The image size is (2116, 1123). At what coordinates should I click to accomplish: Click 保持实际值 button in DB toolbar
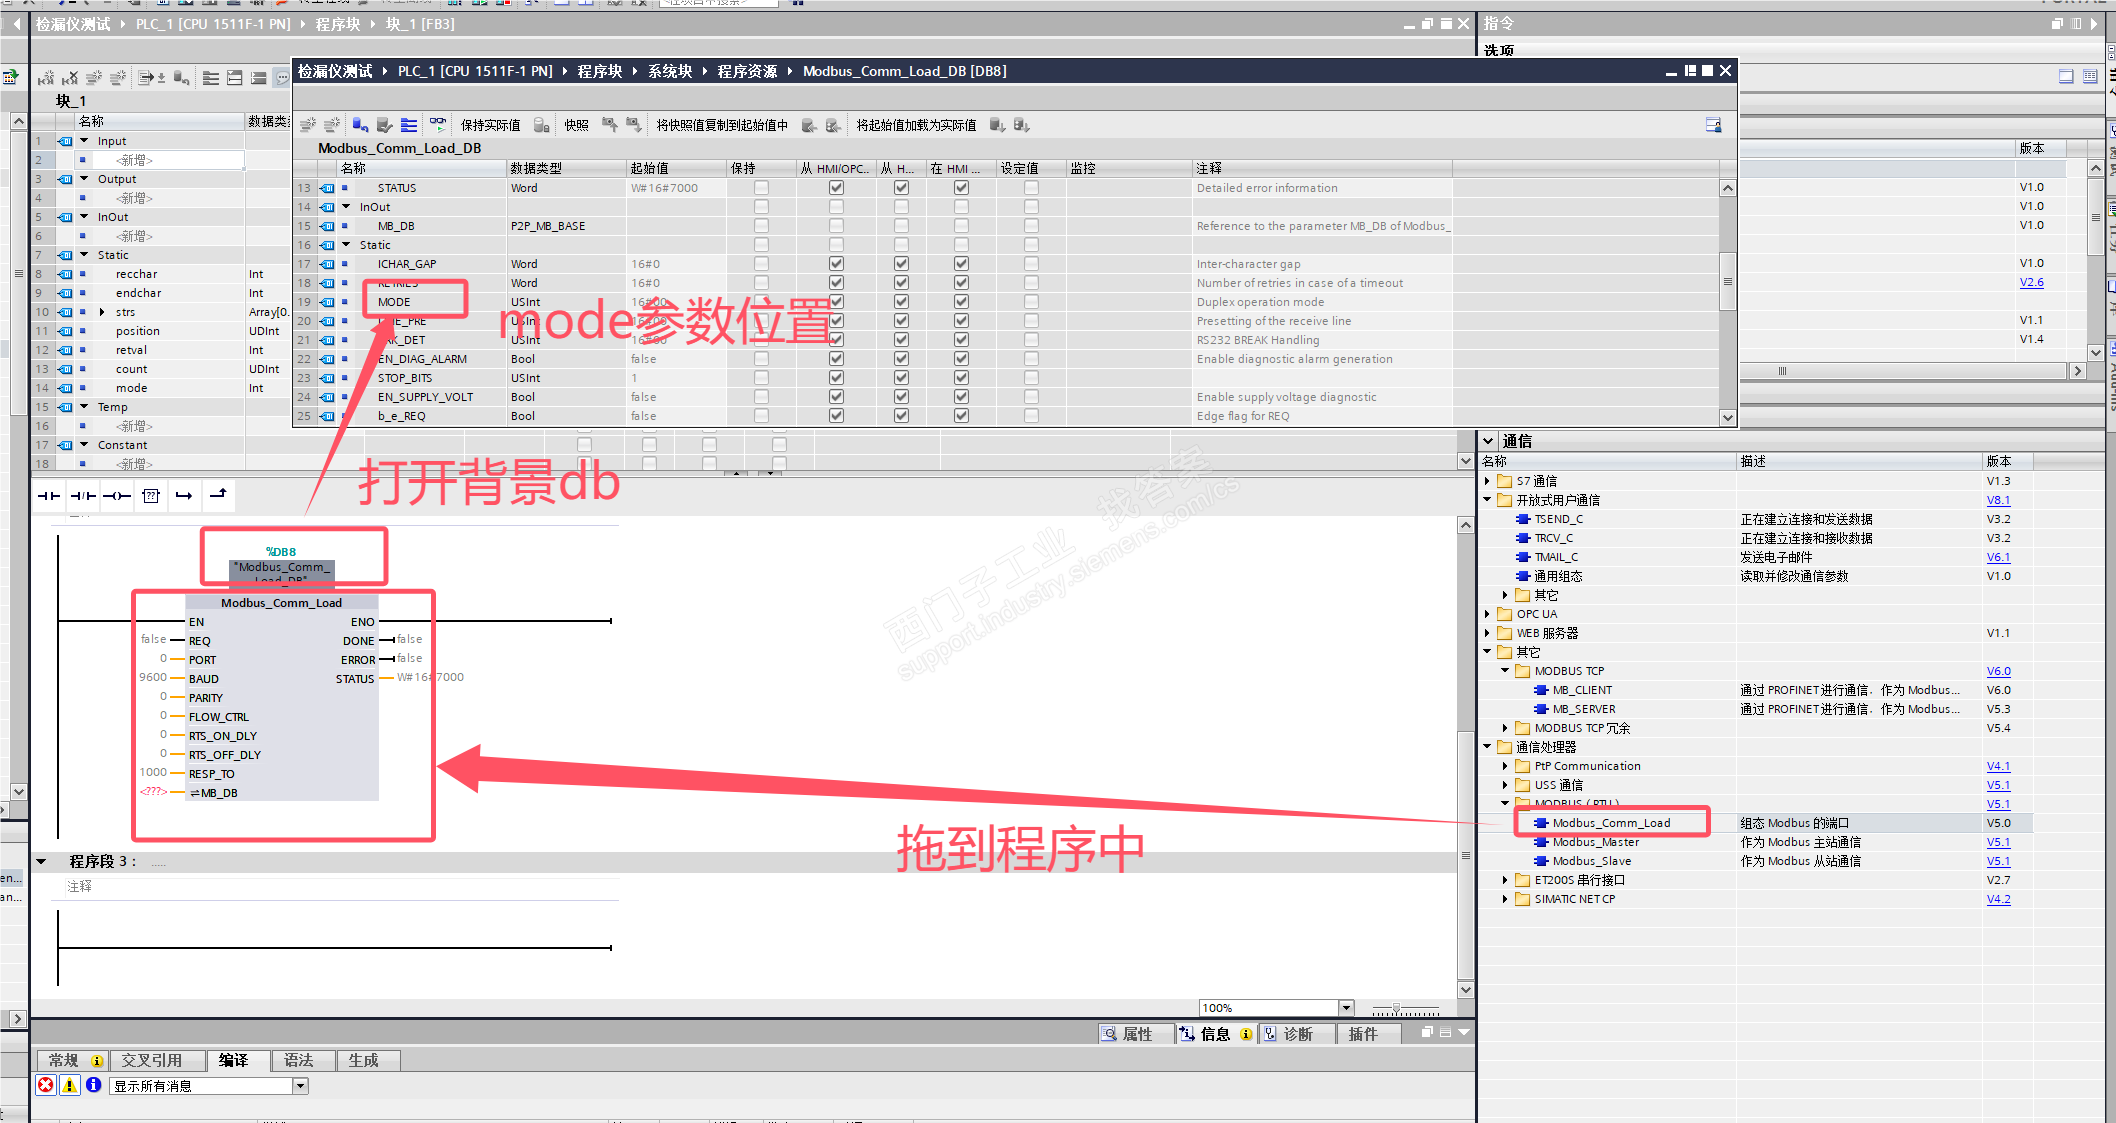click(490, 125)
